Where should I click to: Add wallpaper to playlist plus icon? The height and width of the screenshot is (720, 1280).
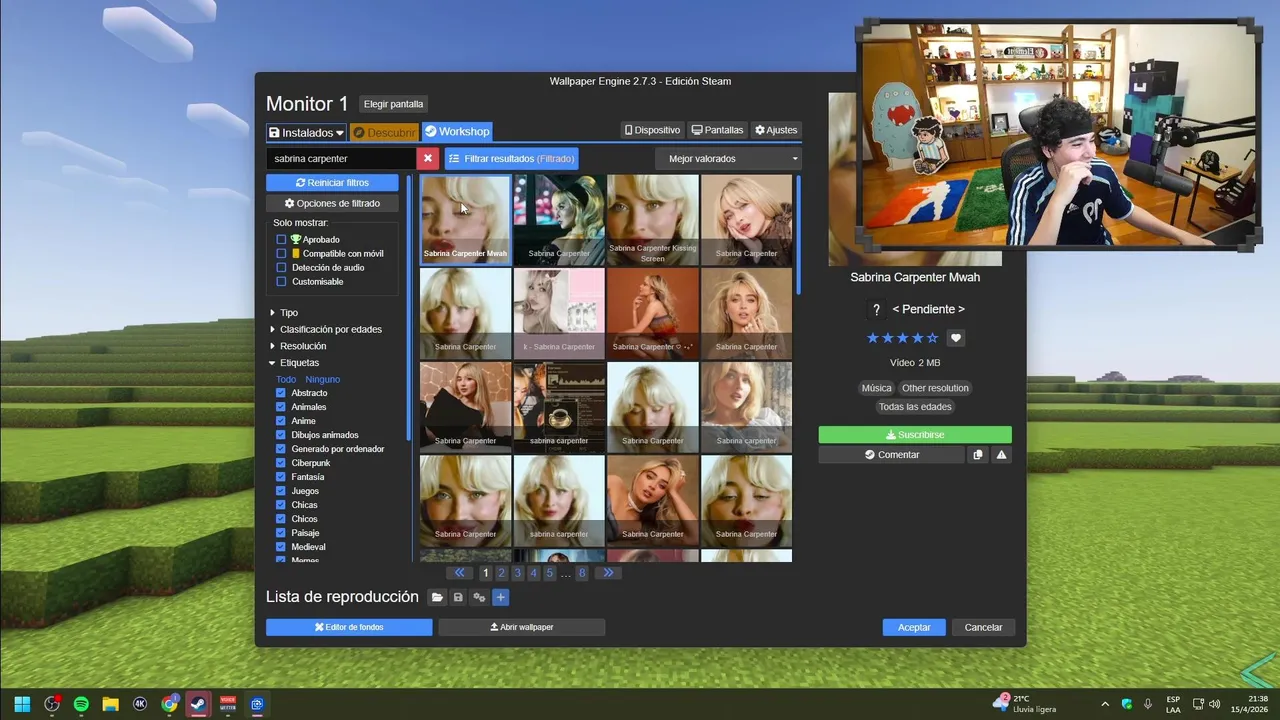[x=501, y=598]
